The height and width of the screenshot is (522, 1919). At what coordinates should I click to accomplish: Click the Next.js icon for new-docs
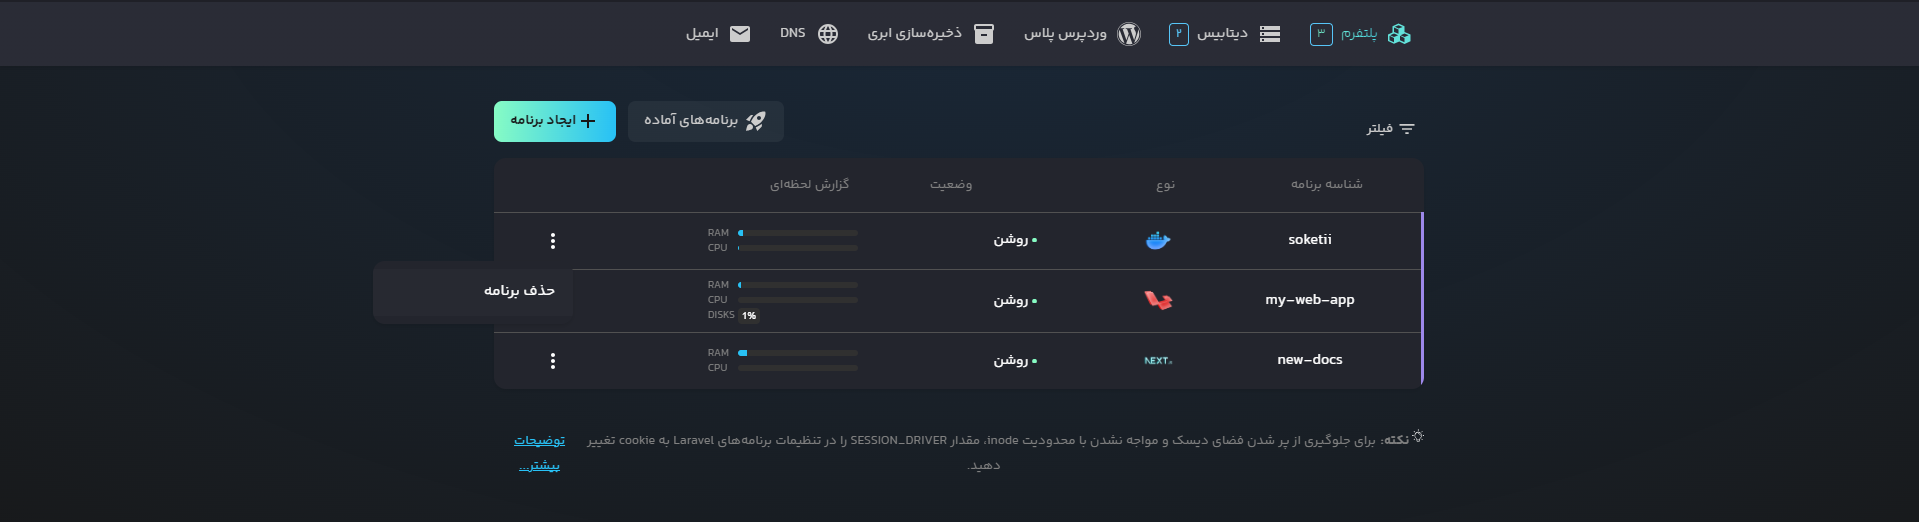tap(1158, 360)
